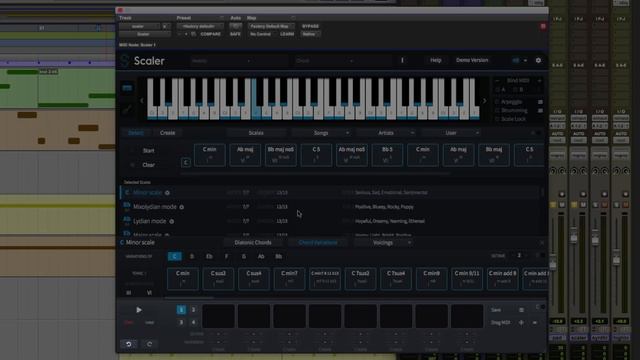The image size is (640, 360).
Task: Open the Strumming settings icon
Action: pyautogui.click(x=540, y=111)
